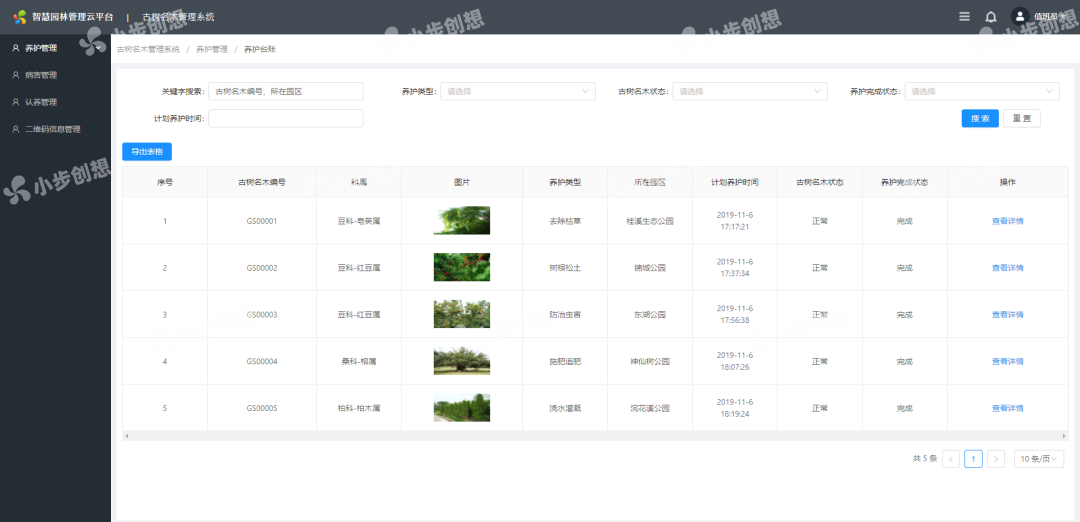Click the 导出表格 button
The height and width of the screenshot is (522, 1080).
[147, 152]
